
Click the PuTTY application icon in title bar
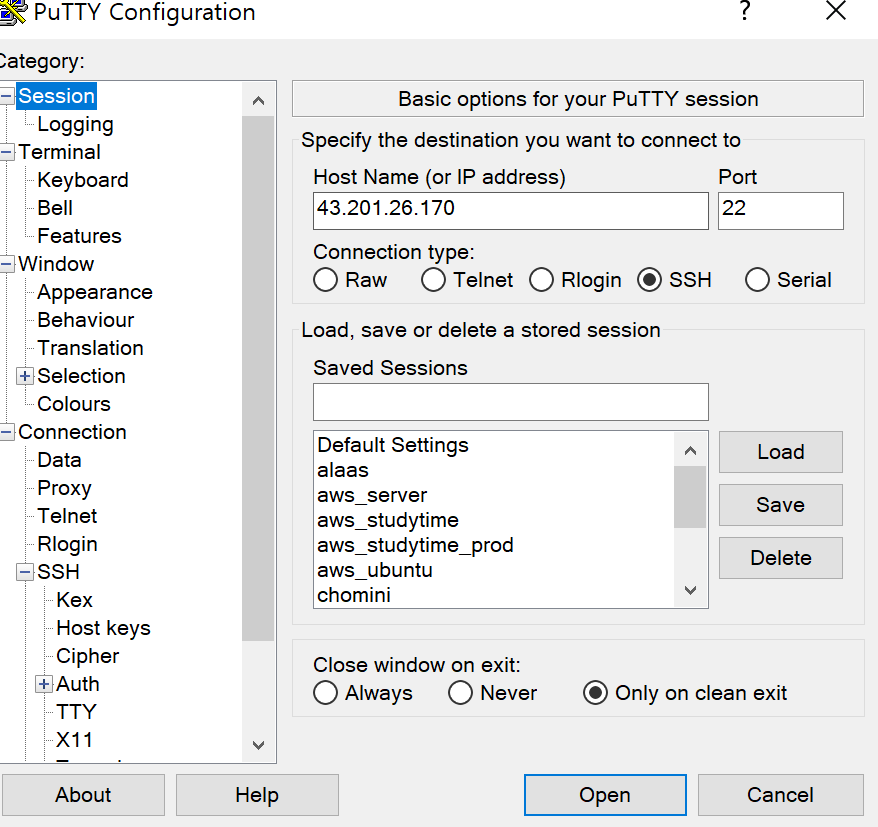[x=12, y=12]
